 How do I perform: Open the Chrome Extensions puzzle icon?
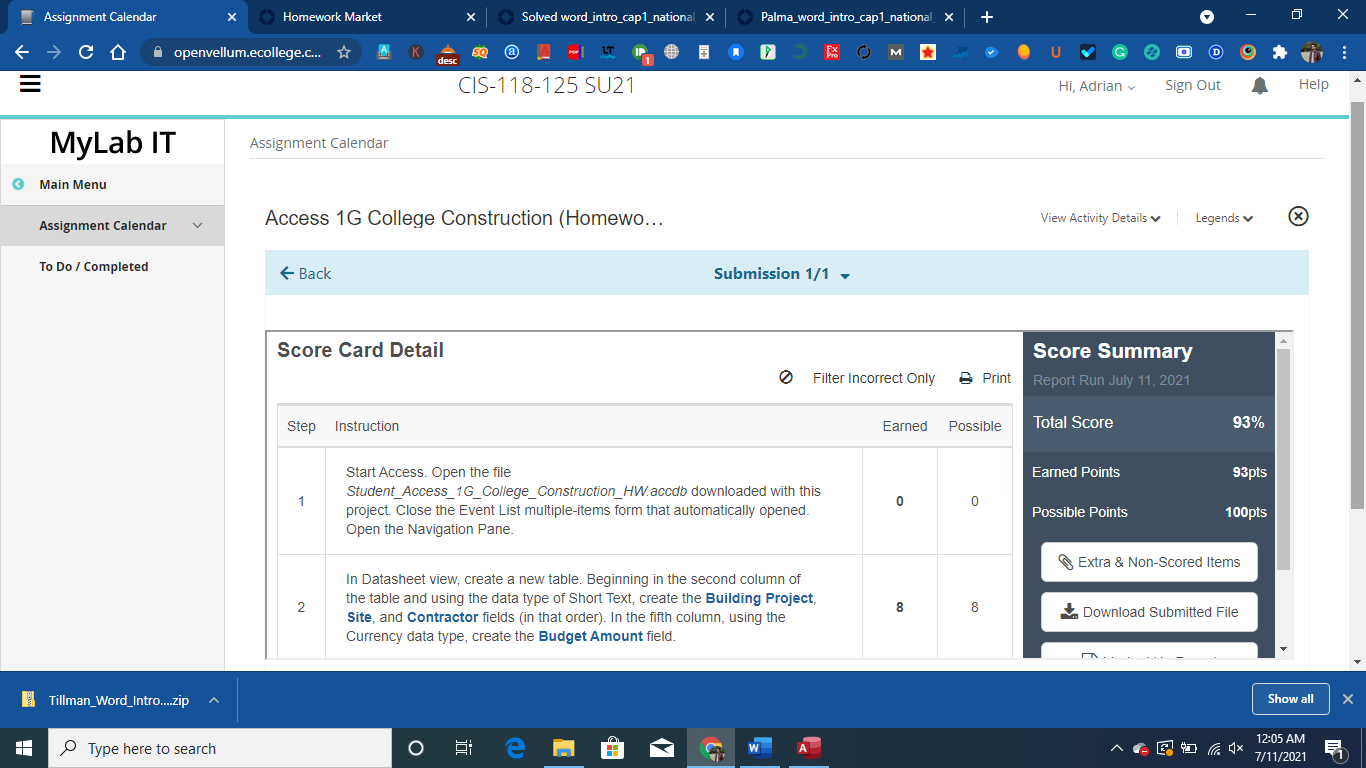click(x=1279, y=52)
